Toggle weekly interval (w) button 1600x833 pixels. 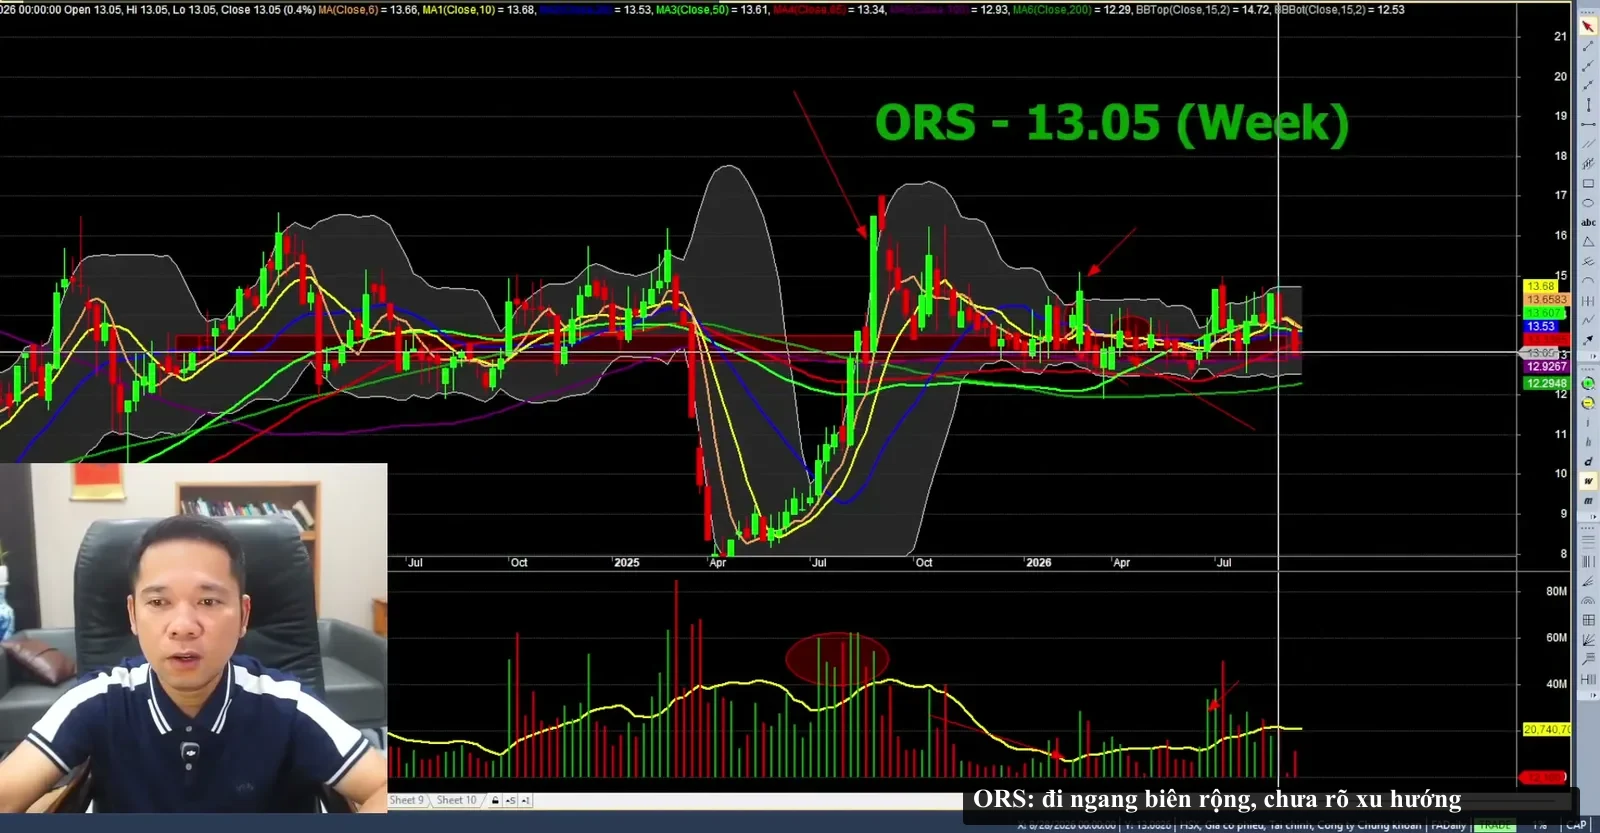(1587, 481)
